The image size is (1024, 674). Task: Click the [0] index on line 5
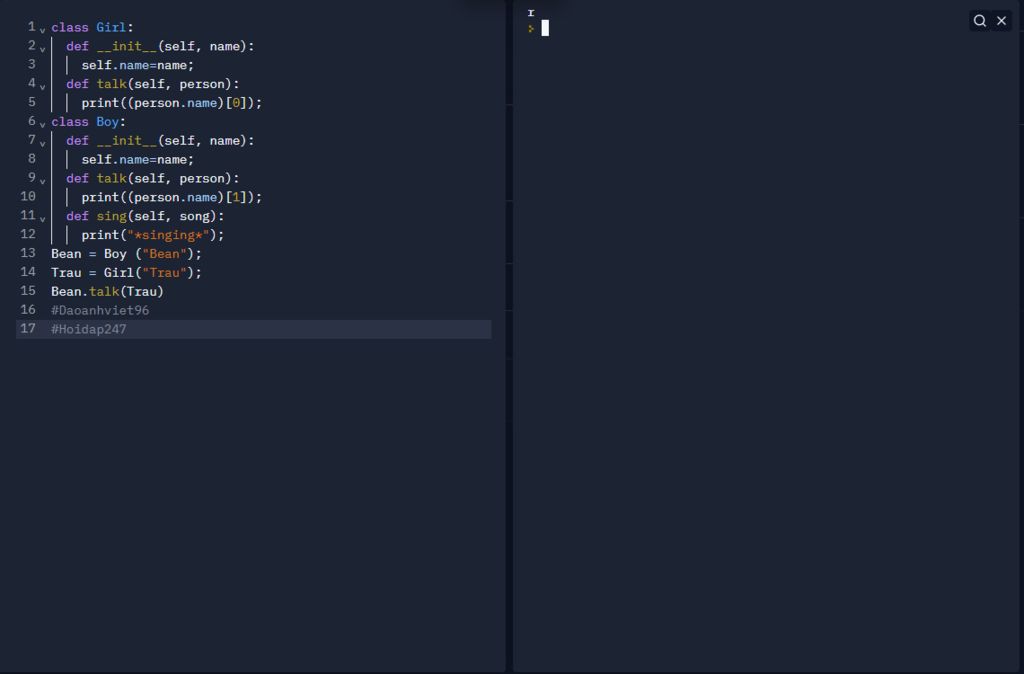236,103
